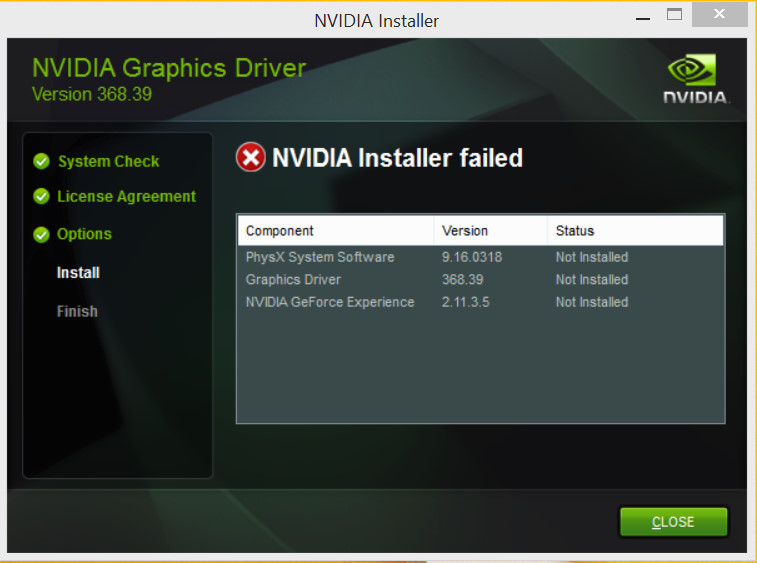Sort by the Status column header
The image size is (757, 563).
636,231
